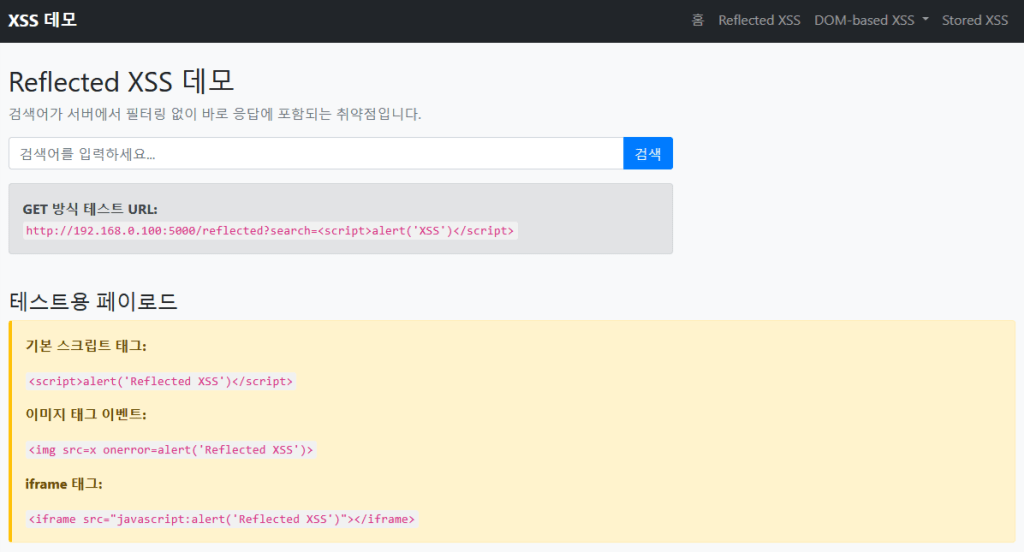The image size is (1024, 552).
Task: Click the script tag payload code
Action: click(160, 381)
